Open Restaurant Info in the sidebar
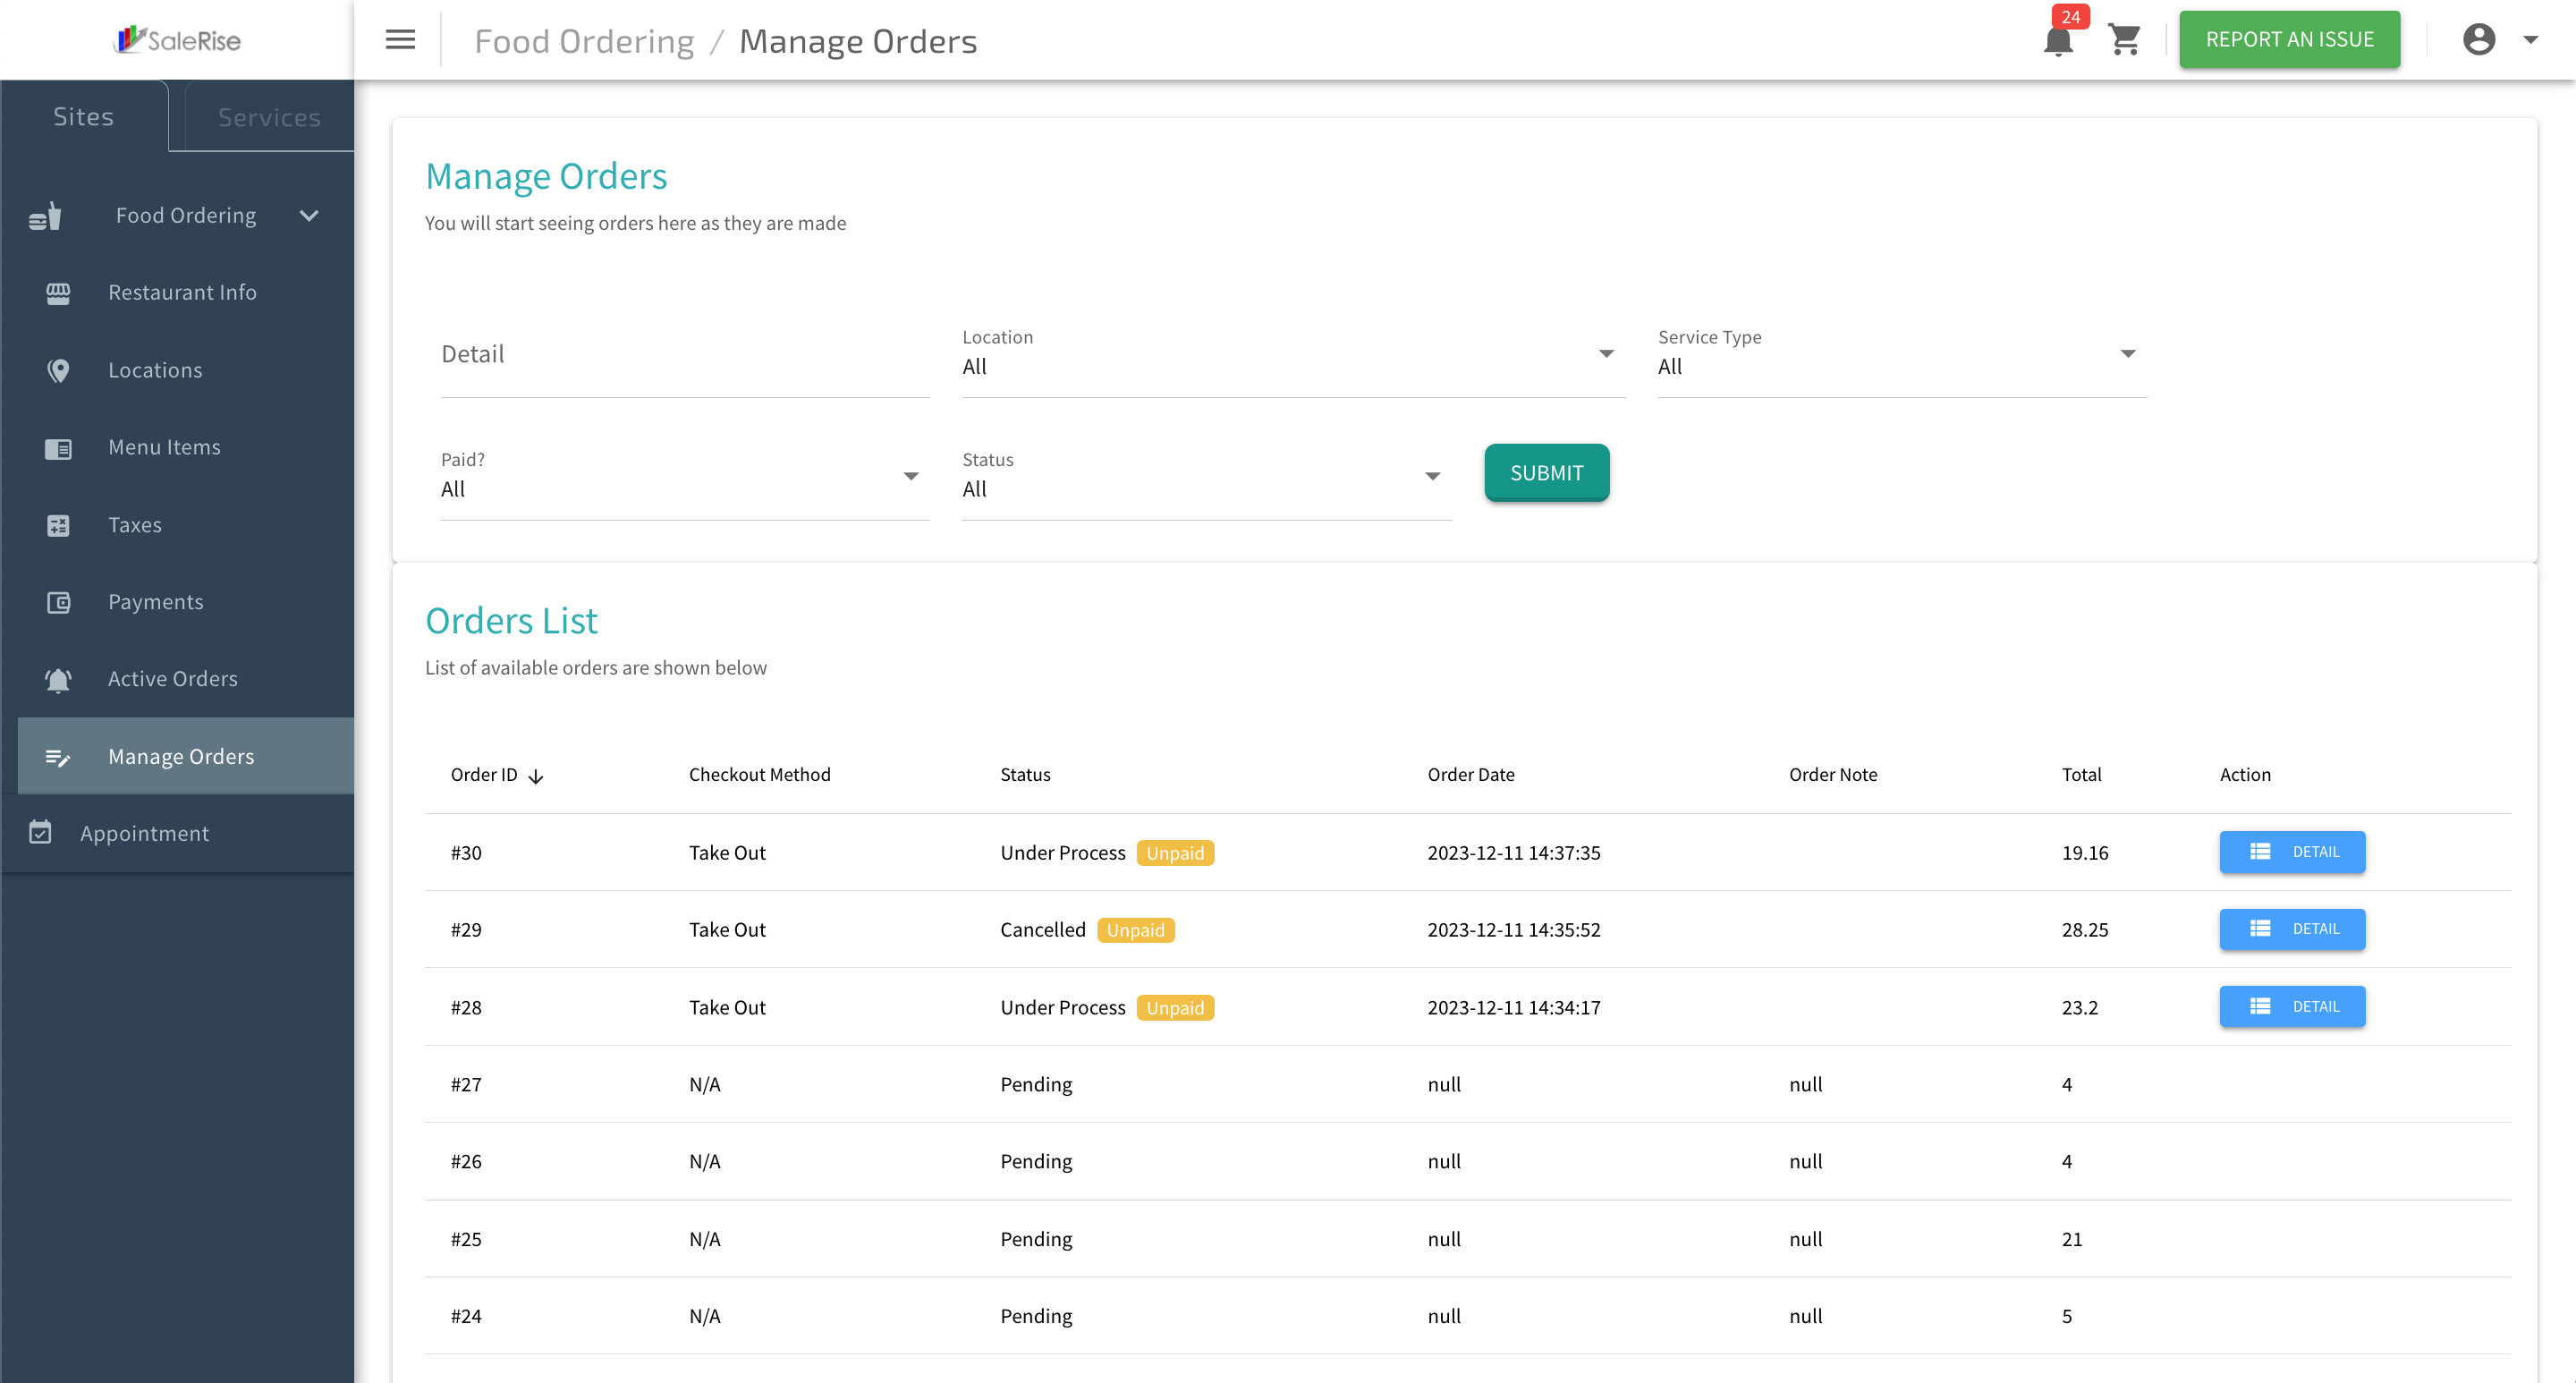Viewport: 2576px width, 1383px height. [186, 293]
